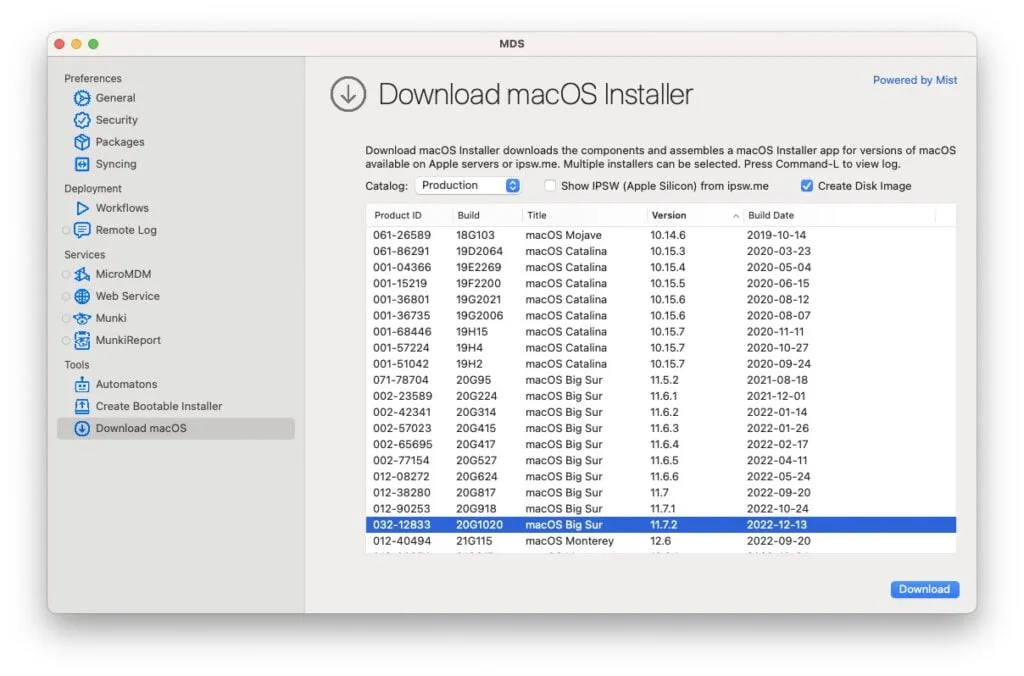Click the MicroMDM service icon

(x=82, y=274)
